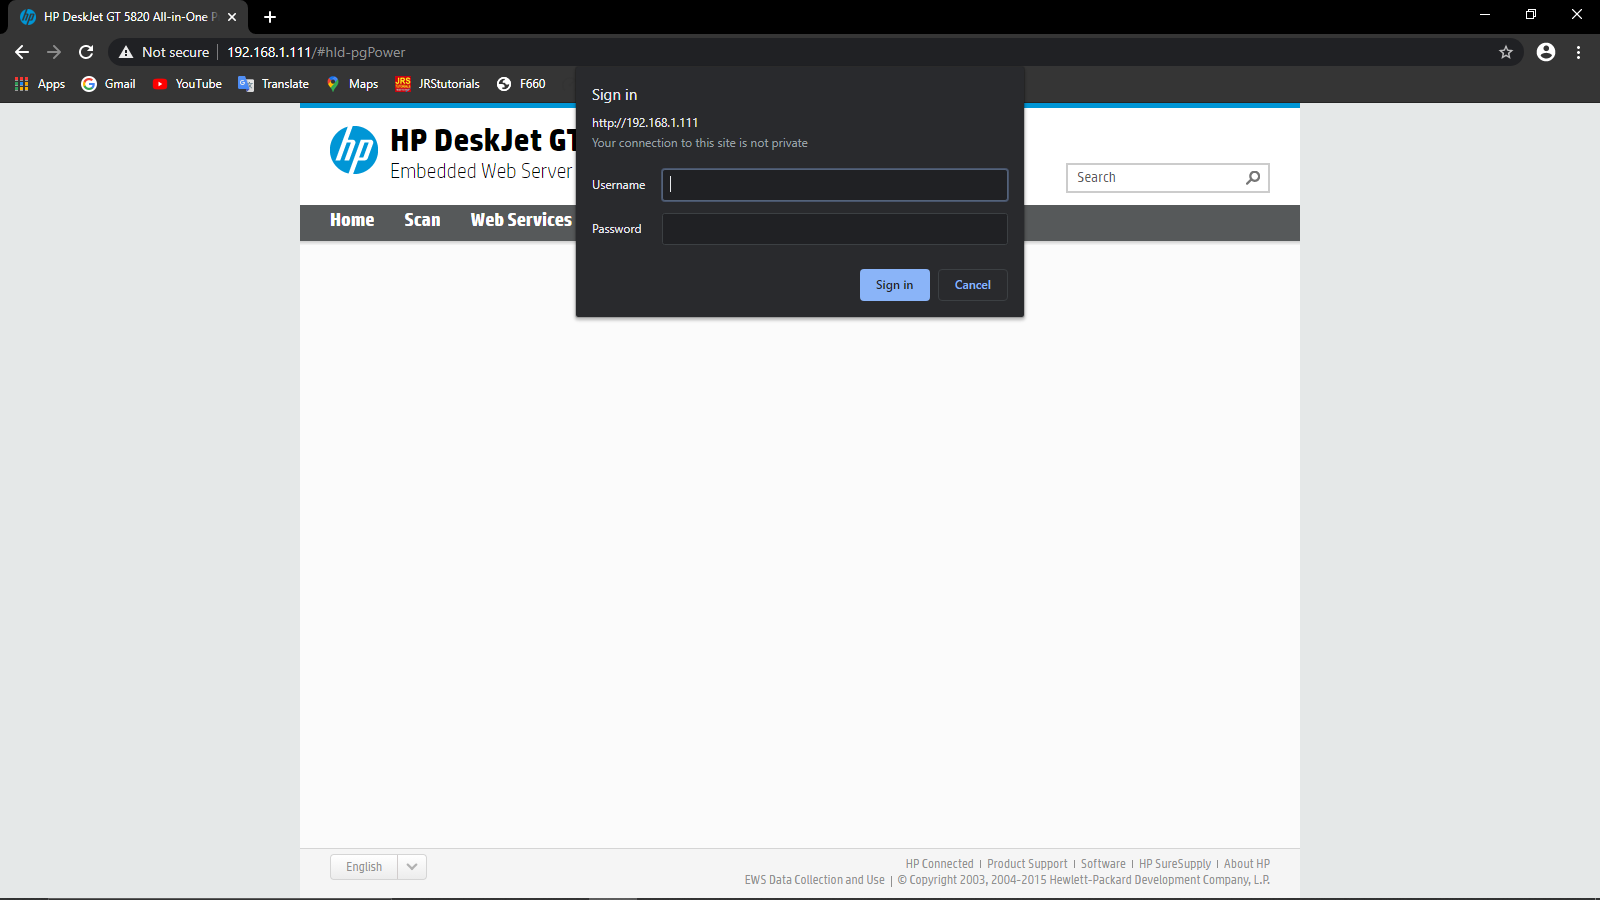Open the Gmail bookmark
Image resolution: width=1600 pixels, height=900 pixels.
[x=107, y=84]
